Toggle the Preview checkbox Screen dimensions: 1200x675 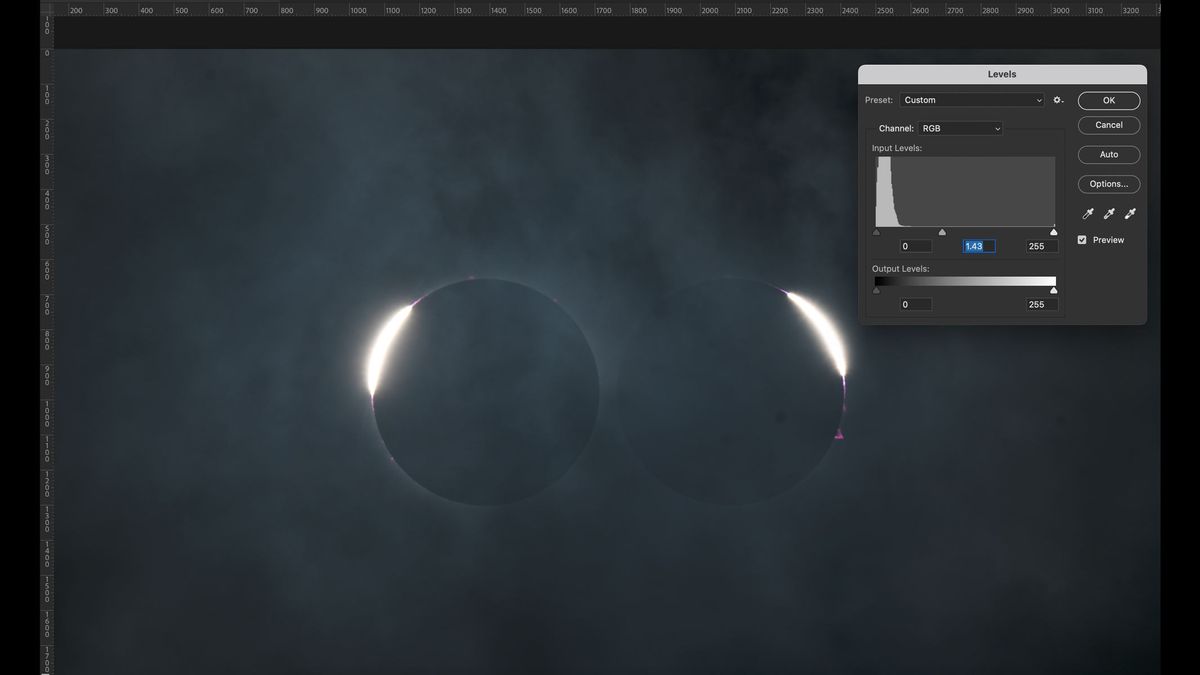(x=1082, y=240)
